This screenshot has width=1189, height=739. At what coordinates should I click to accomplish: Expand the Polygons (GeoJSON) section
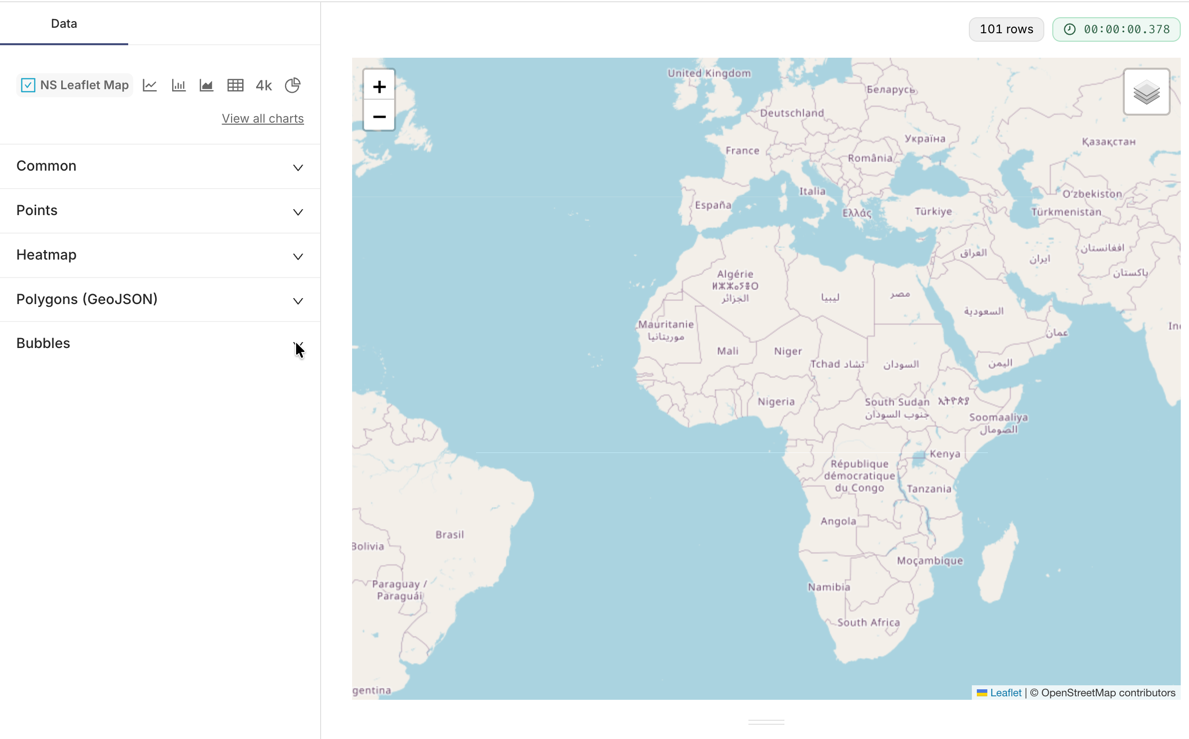(x=160, y=299)
